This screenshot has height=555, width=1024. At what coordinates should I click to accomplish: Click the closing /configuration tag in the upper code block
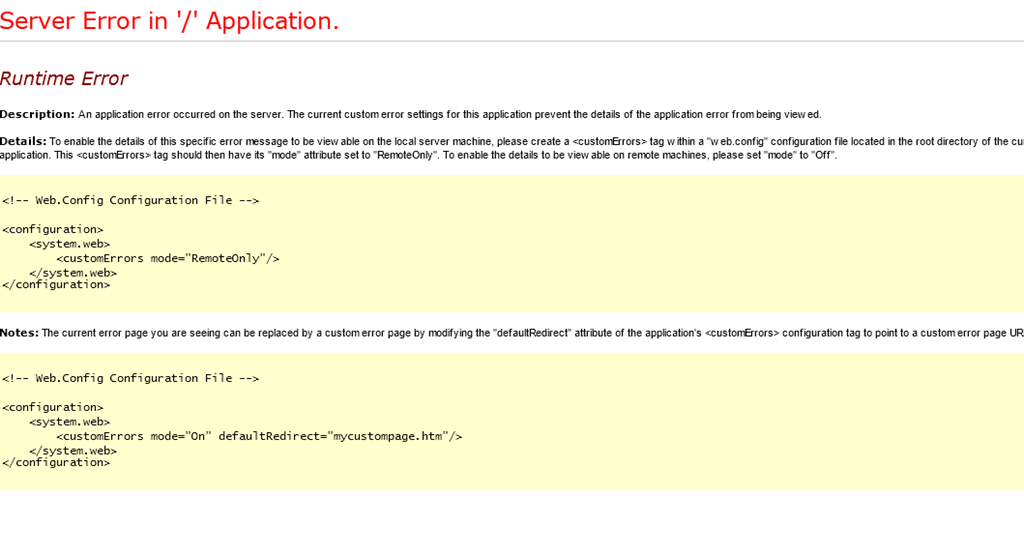coord(56,285)
